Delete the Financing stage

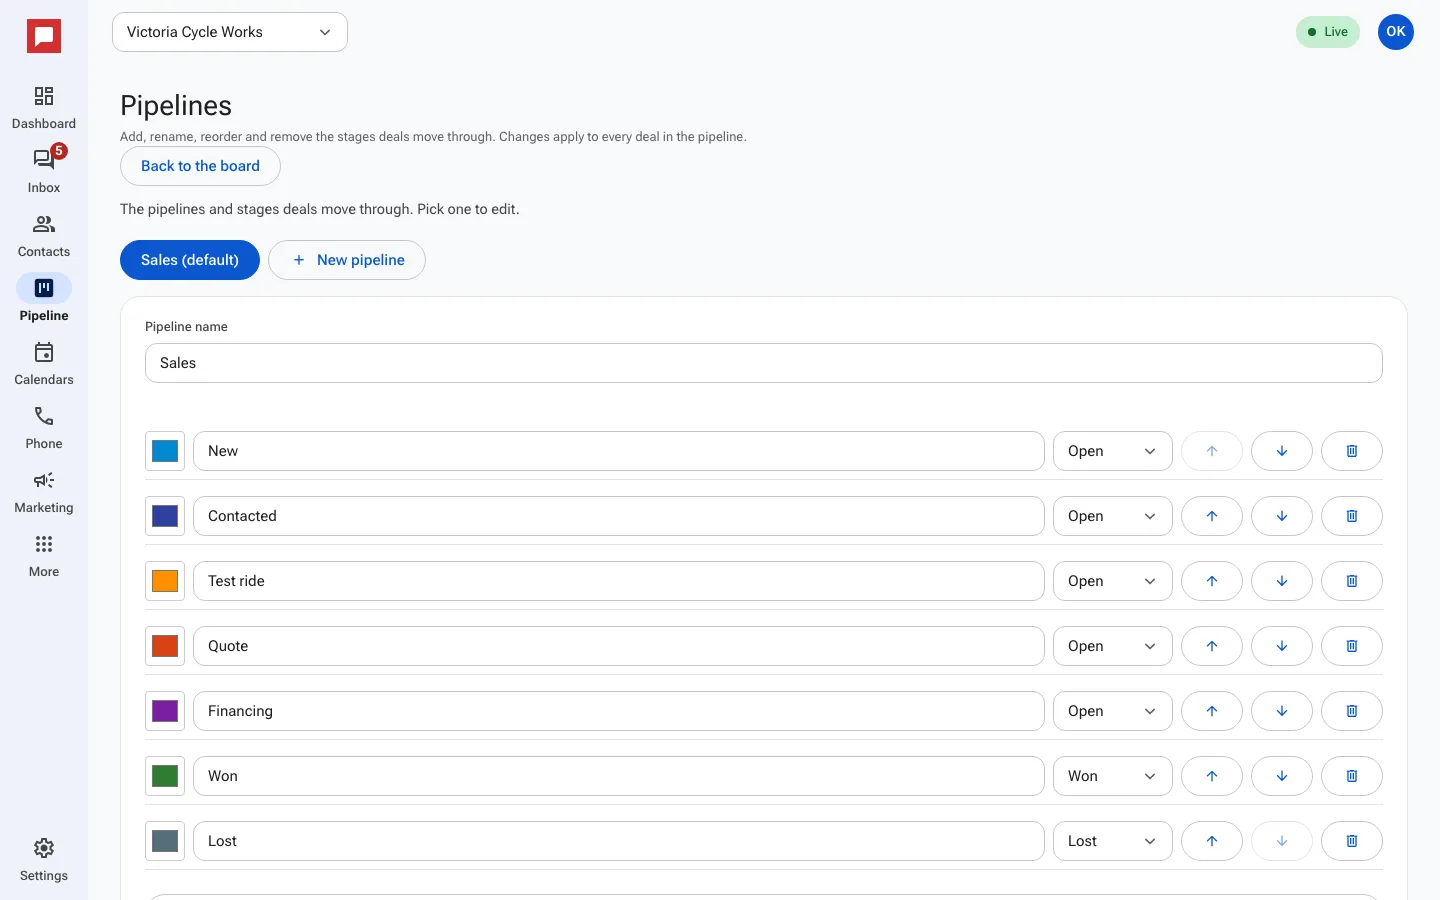coord(1352,711)
